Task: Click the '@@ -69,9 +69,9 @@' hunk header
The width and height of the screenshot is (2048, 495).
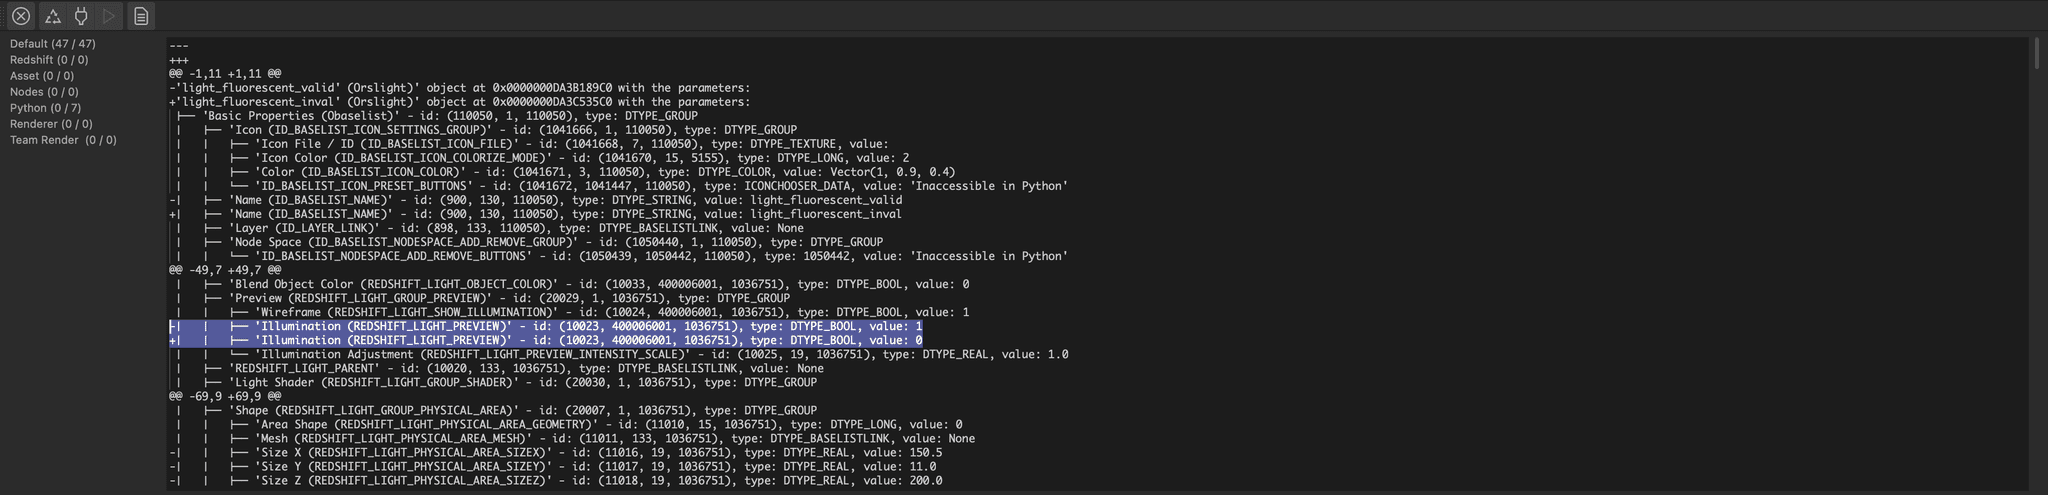Action: click(x=225, y=397)
